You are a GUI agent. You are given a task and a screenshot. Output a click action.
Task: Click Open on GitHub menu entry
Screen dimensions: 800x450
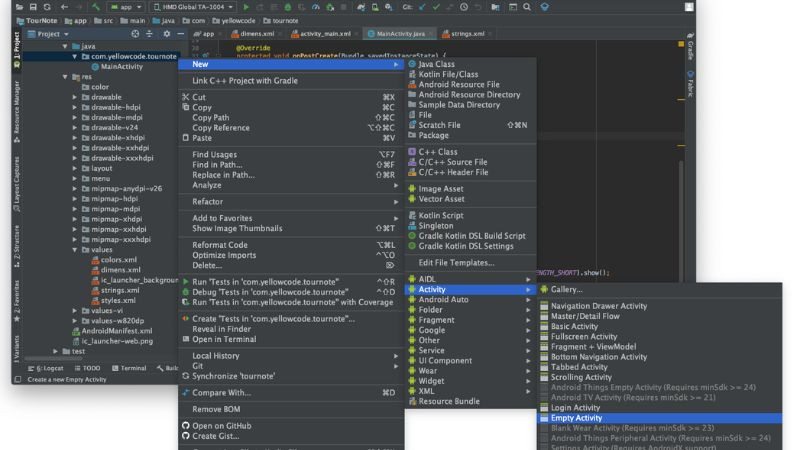291,426
